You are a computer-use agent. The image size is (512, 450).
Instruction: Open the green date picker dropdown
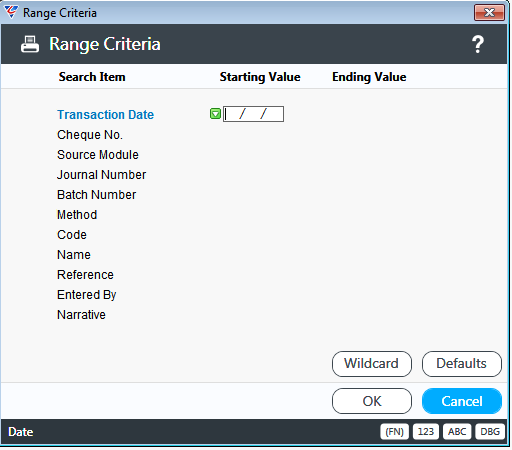point(215,114)
